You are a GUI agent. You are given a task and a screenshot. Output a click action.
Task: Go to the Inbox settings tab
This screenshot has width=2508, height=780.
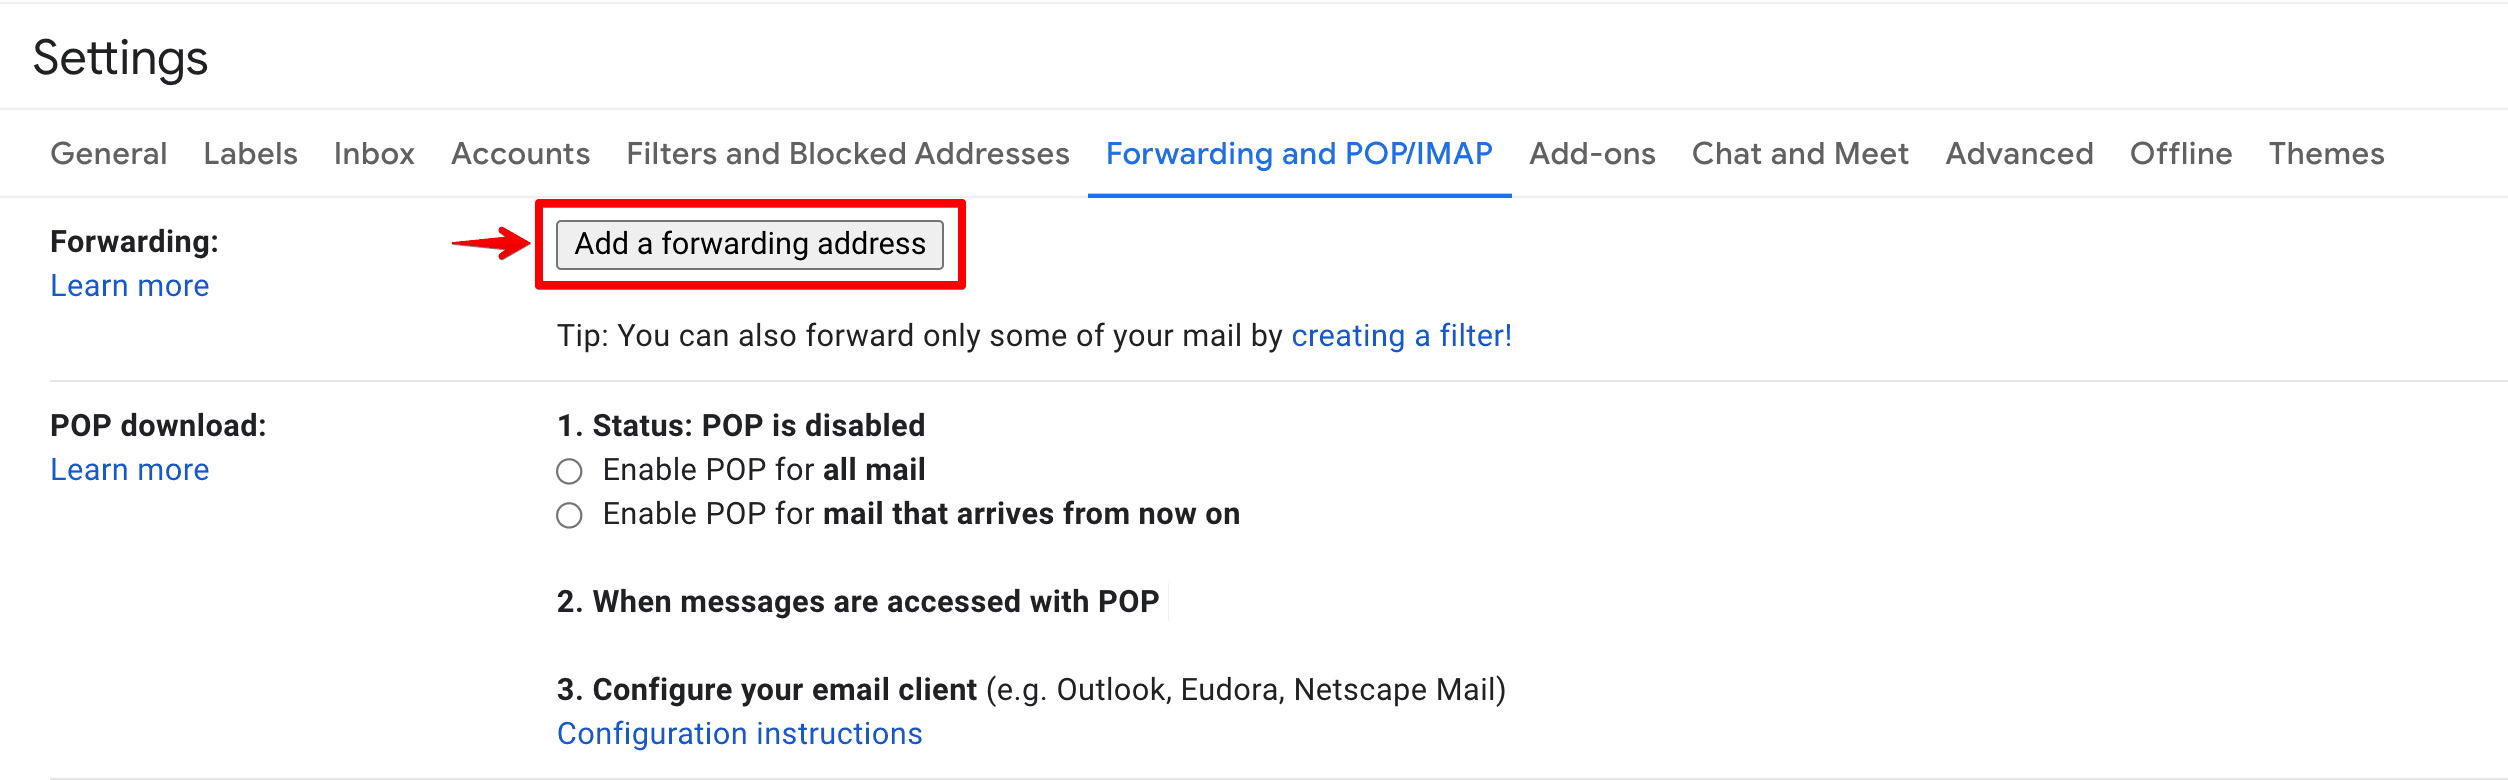[x=374, y=154]
